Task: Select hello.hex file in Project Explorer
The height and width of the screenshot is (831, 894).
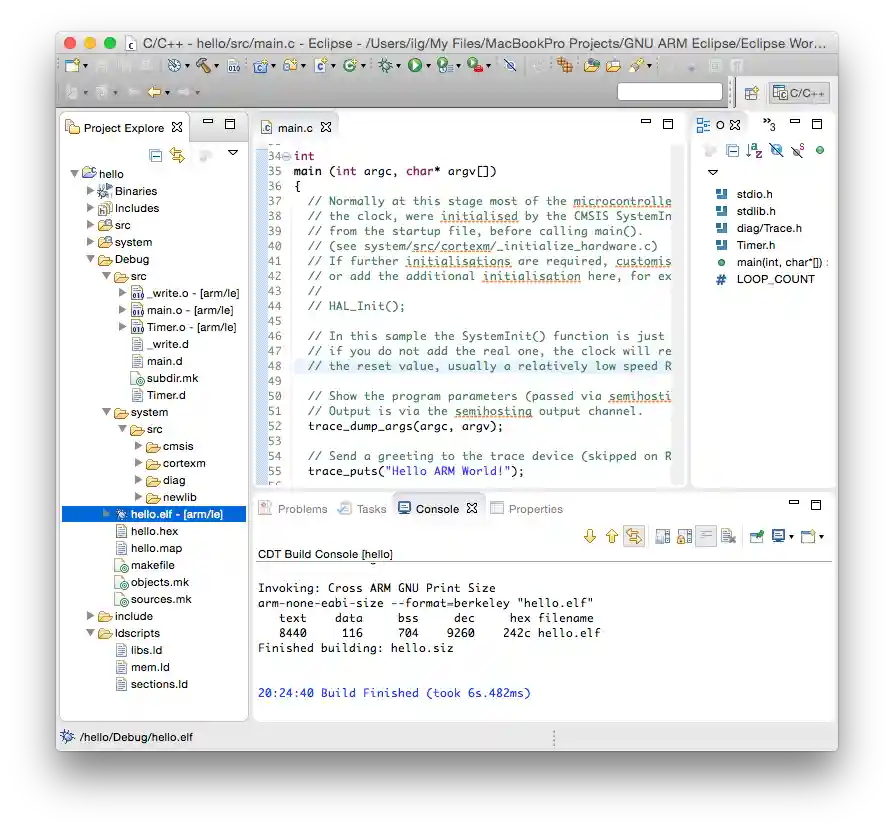Action: (154, 532)
